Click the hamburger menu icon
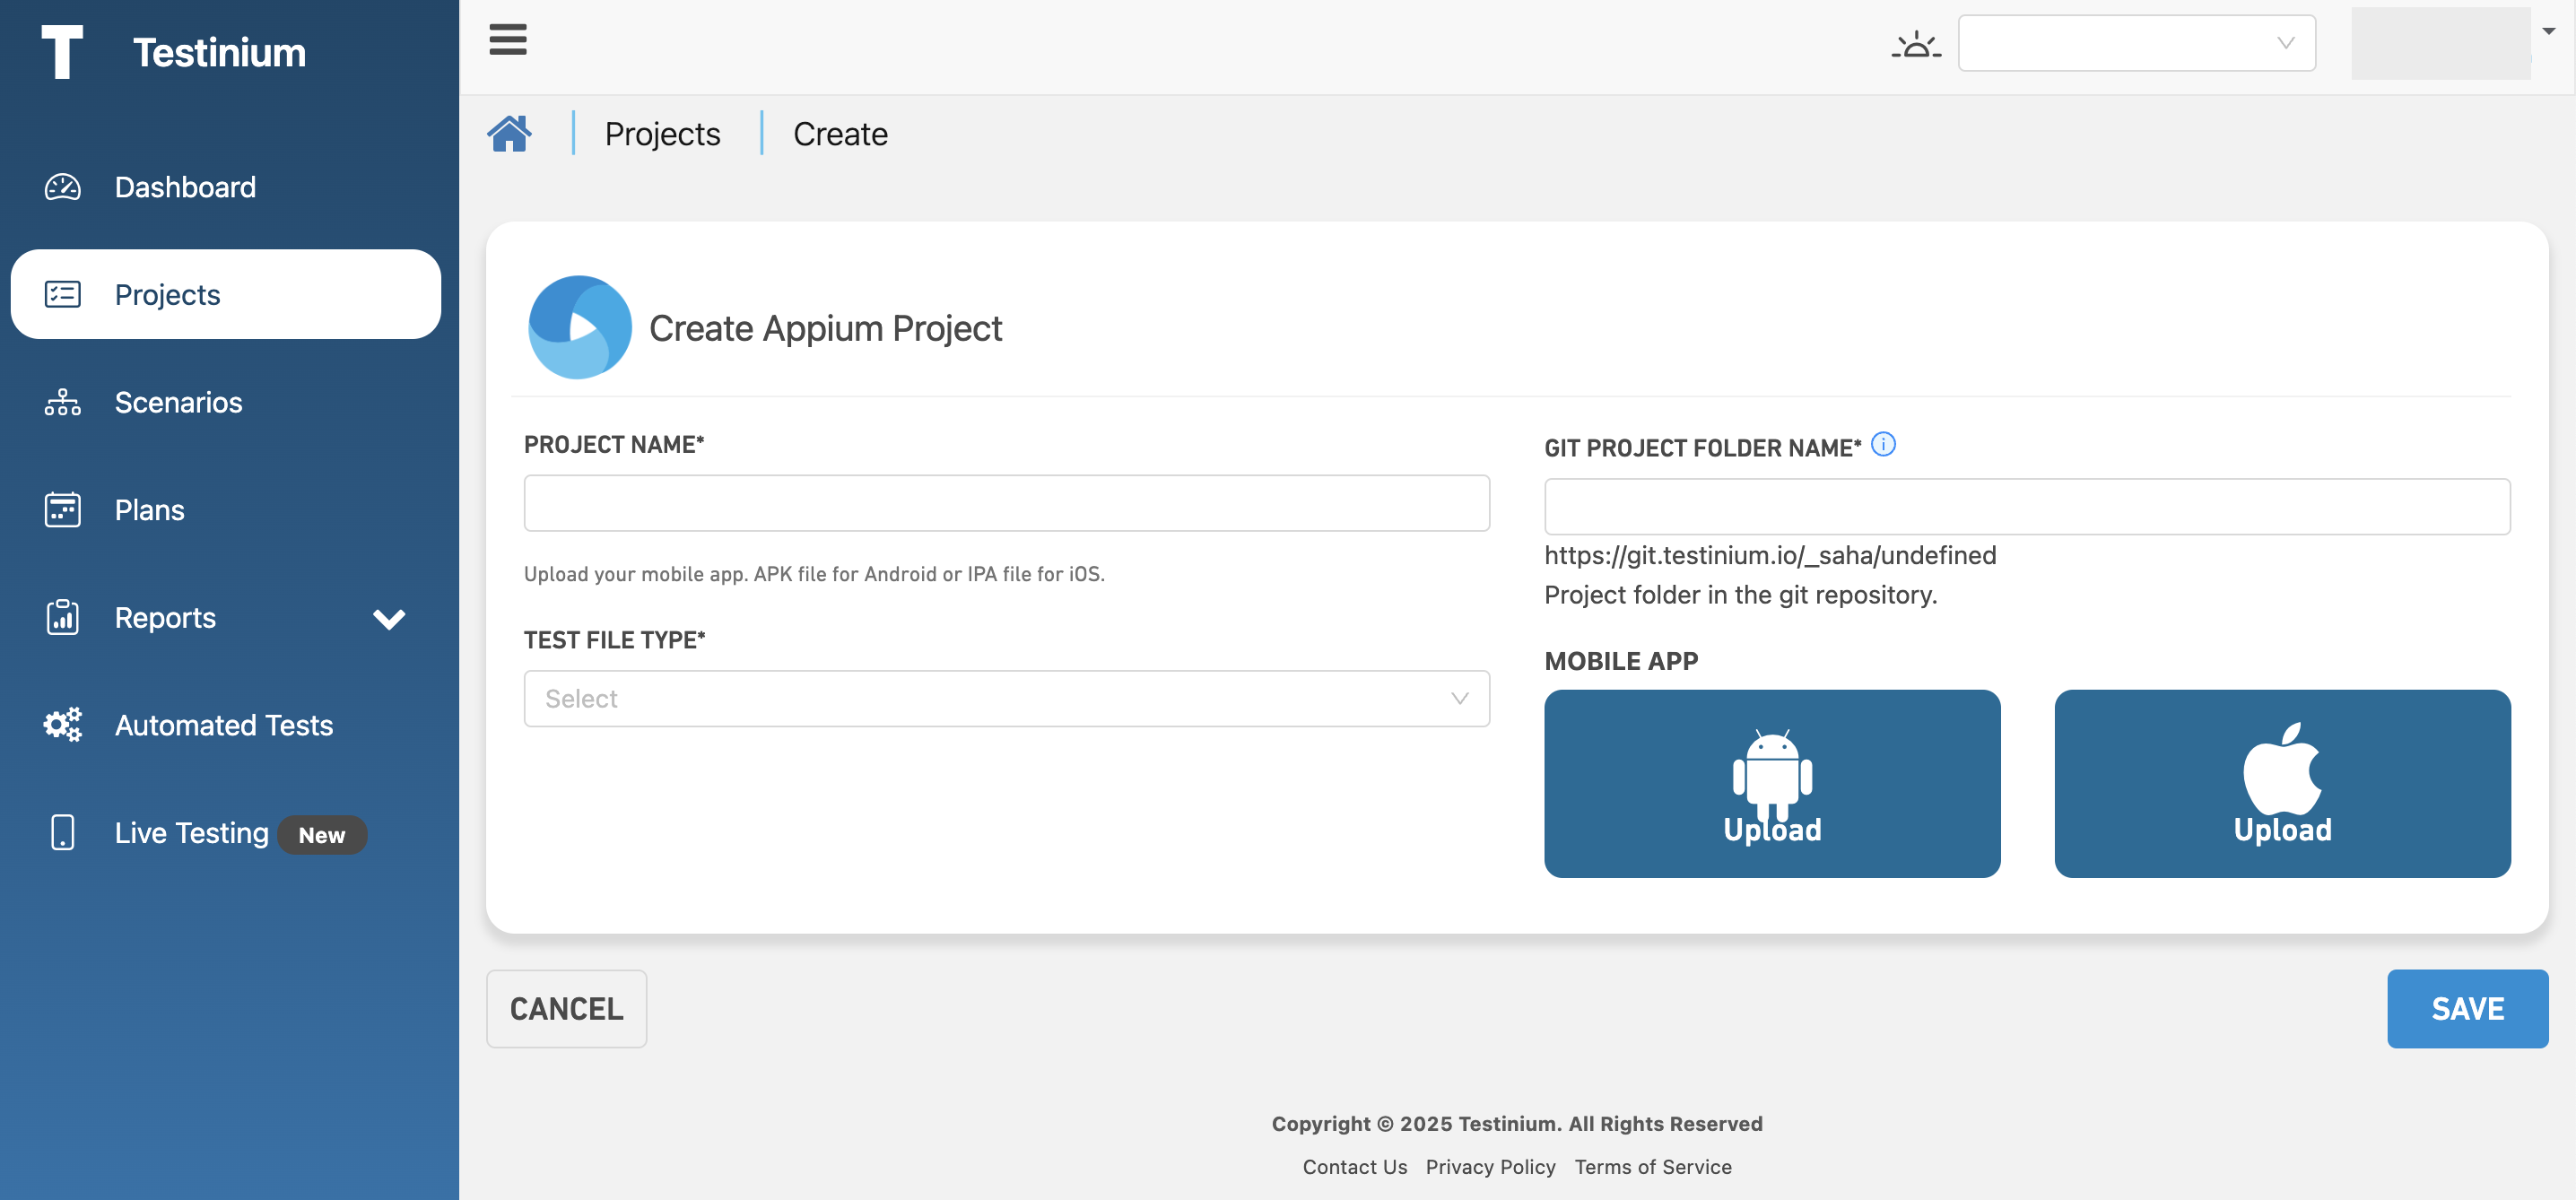 point(507,40)
